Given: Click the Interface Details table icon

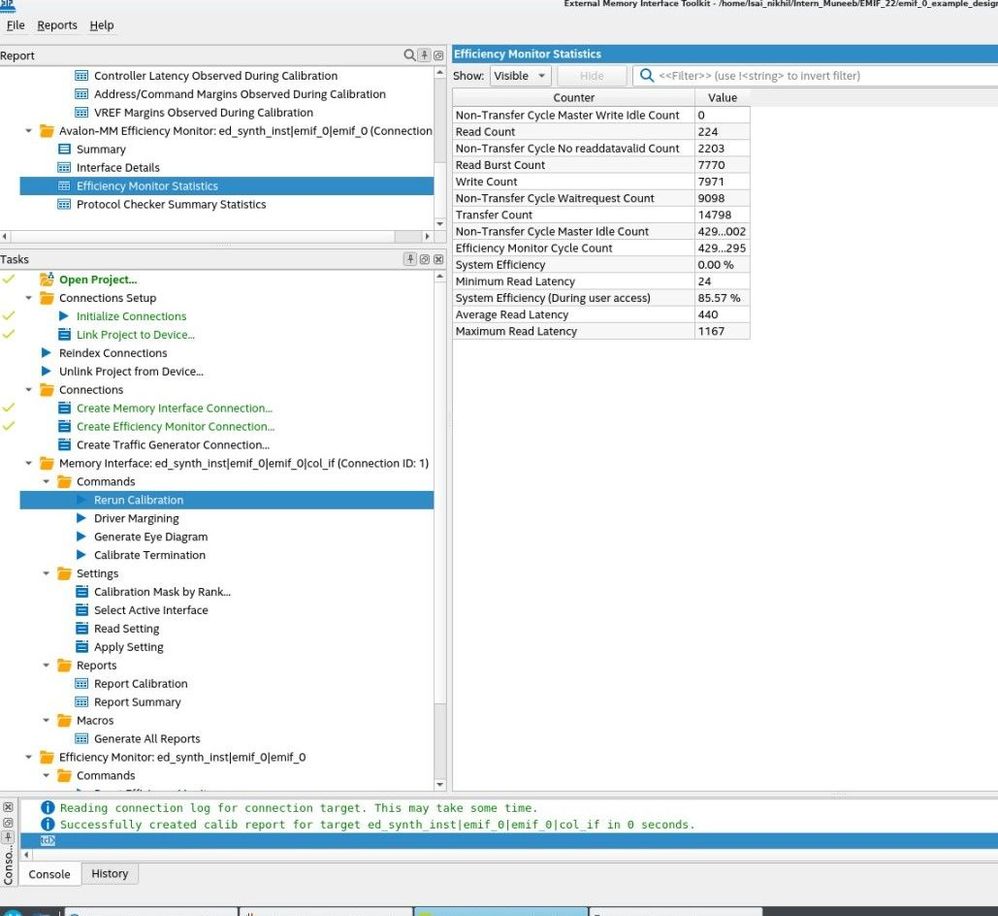Looking at the screenshot, I should [x=64, y=167].
